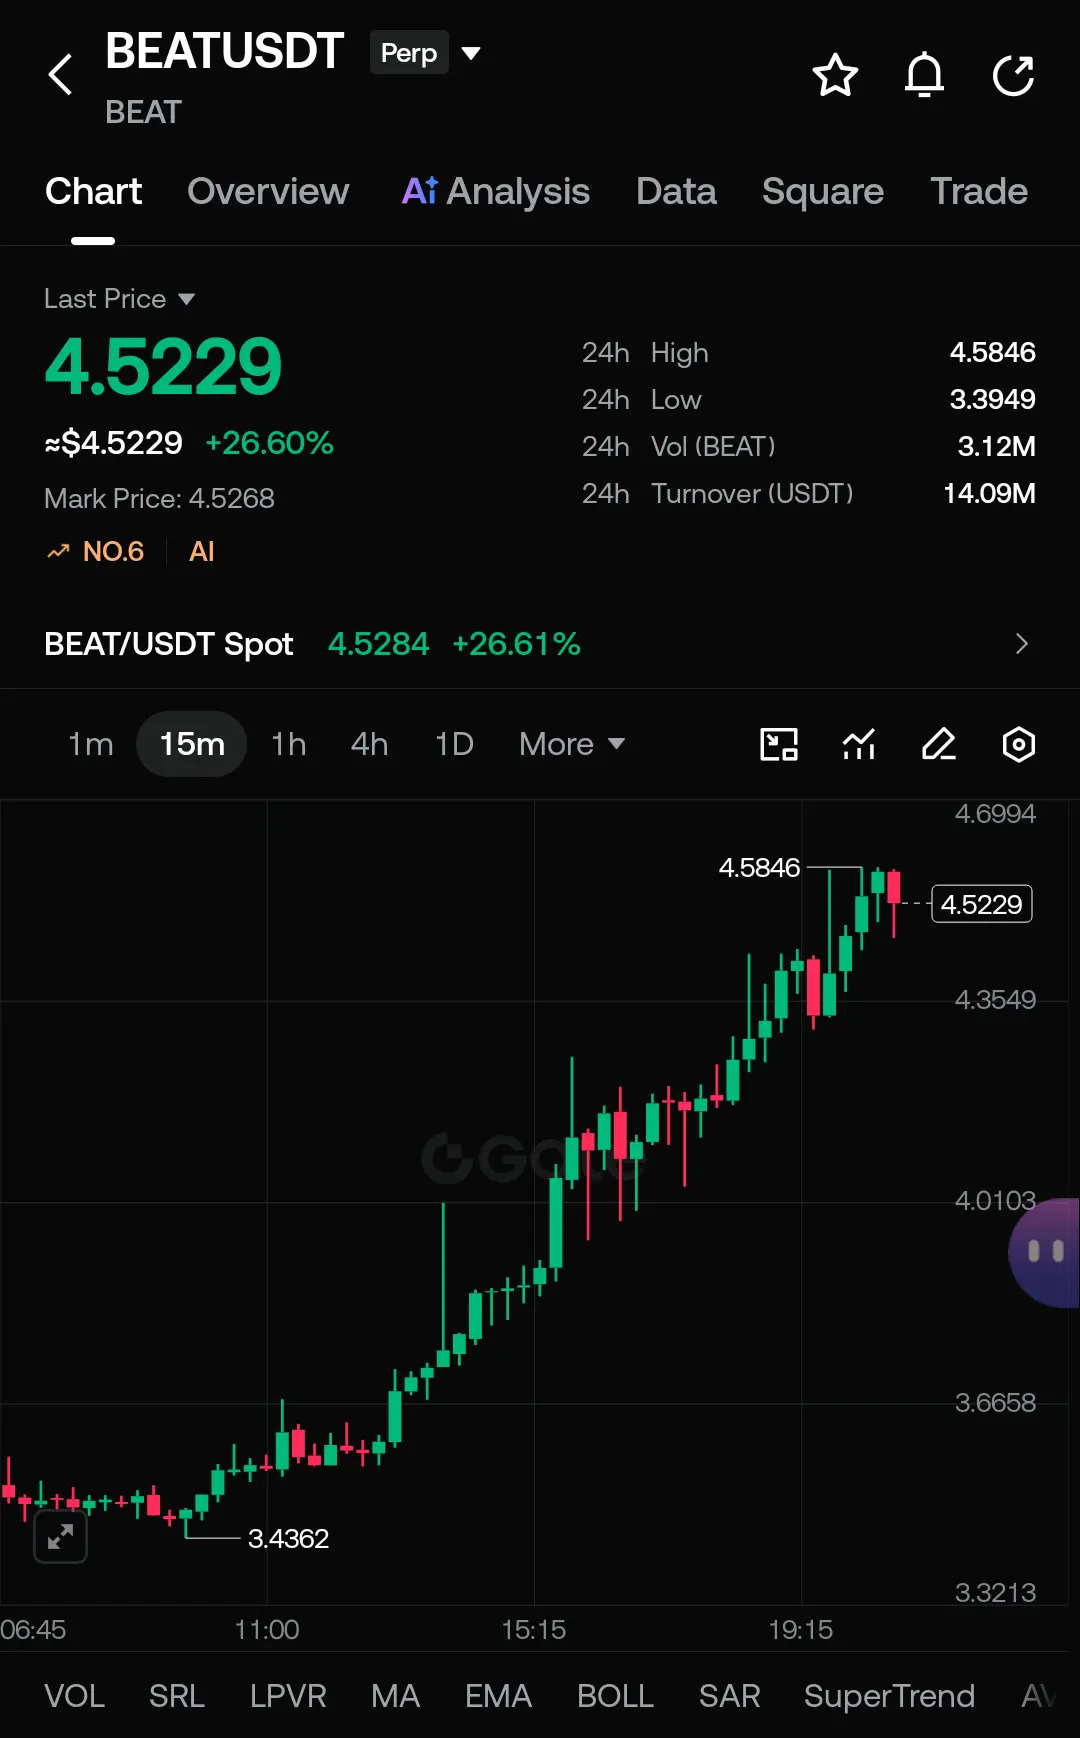Switch to the Chart tab
Screen dimensions: 1080x1738
tap(93, 191)
